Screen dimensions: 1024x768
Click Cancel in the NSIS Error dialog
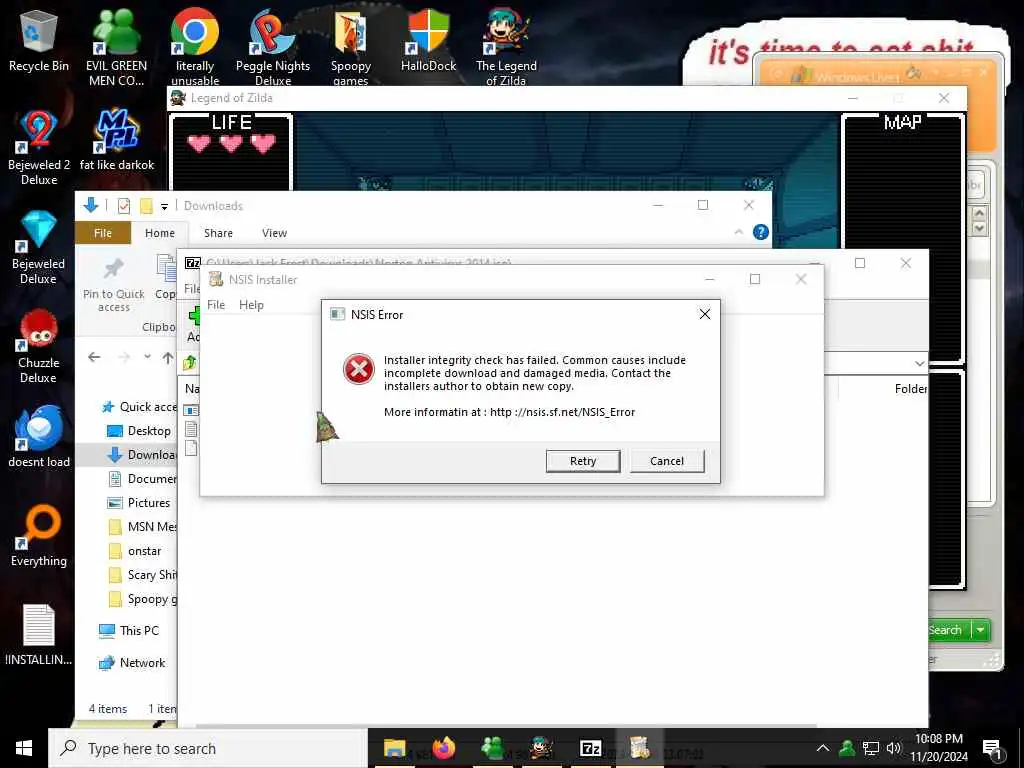coord(667,461)
